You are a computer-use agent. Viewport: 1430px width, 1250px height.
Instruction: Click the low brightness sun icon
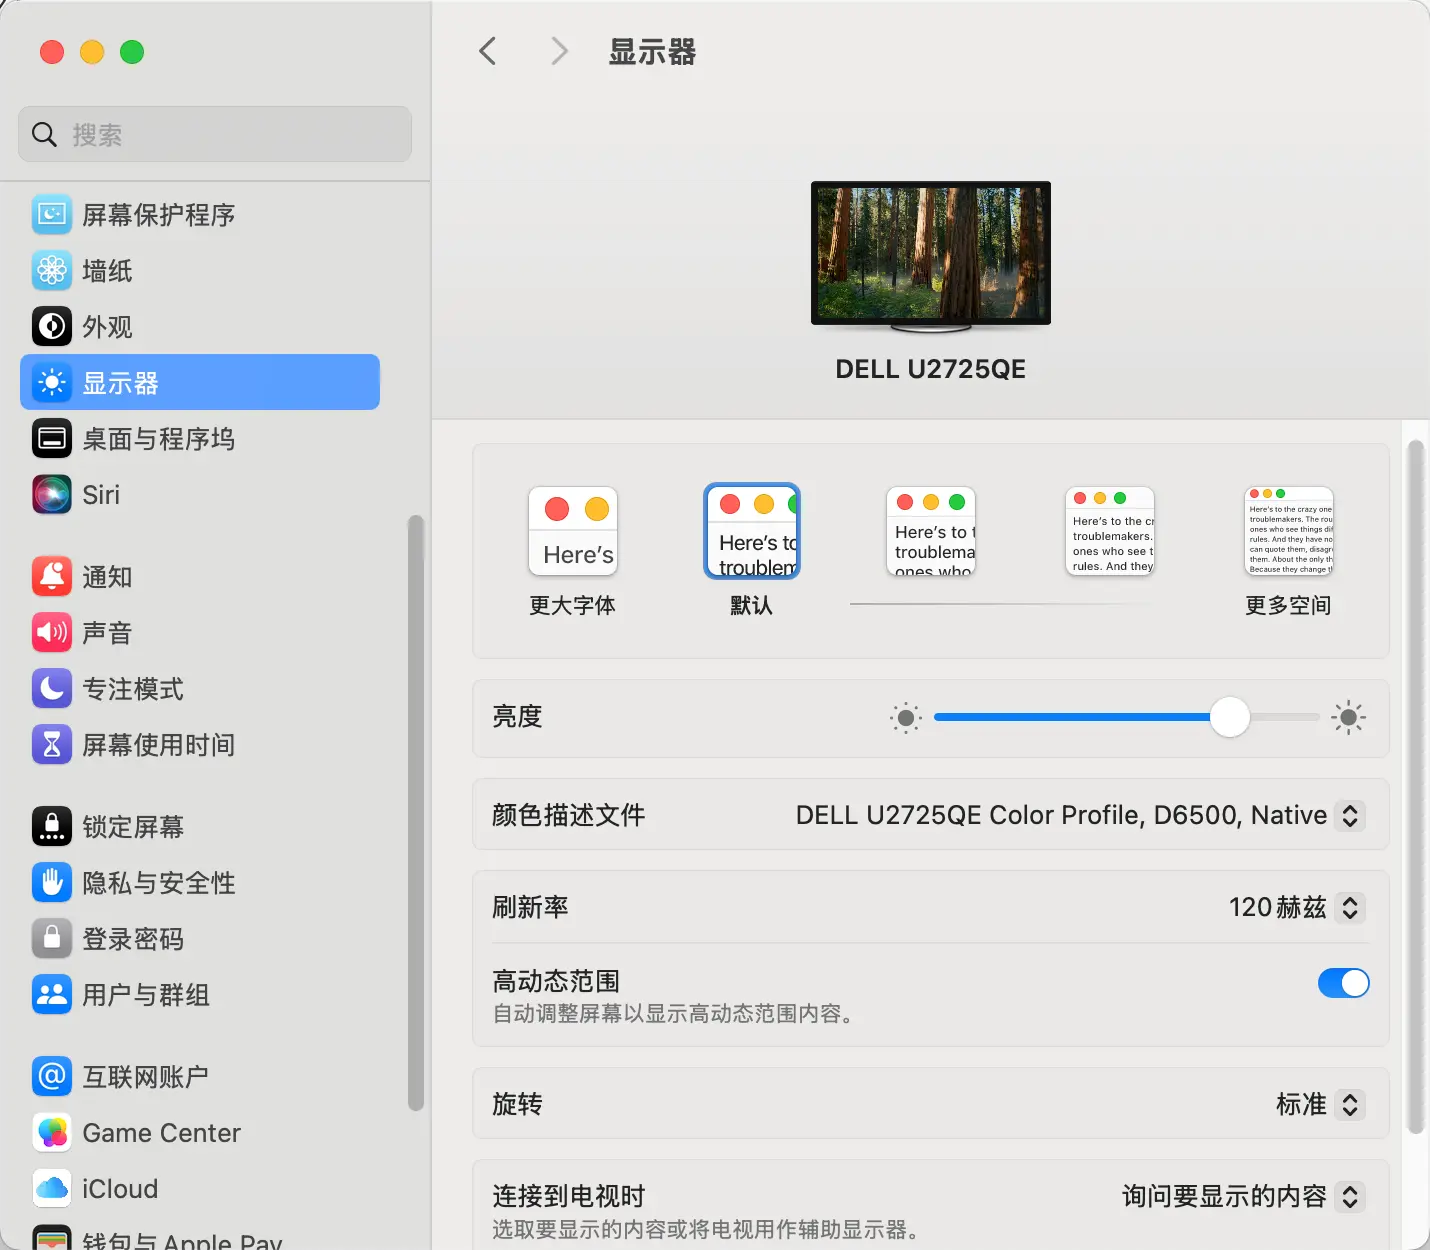[x=906, y=717]
